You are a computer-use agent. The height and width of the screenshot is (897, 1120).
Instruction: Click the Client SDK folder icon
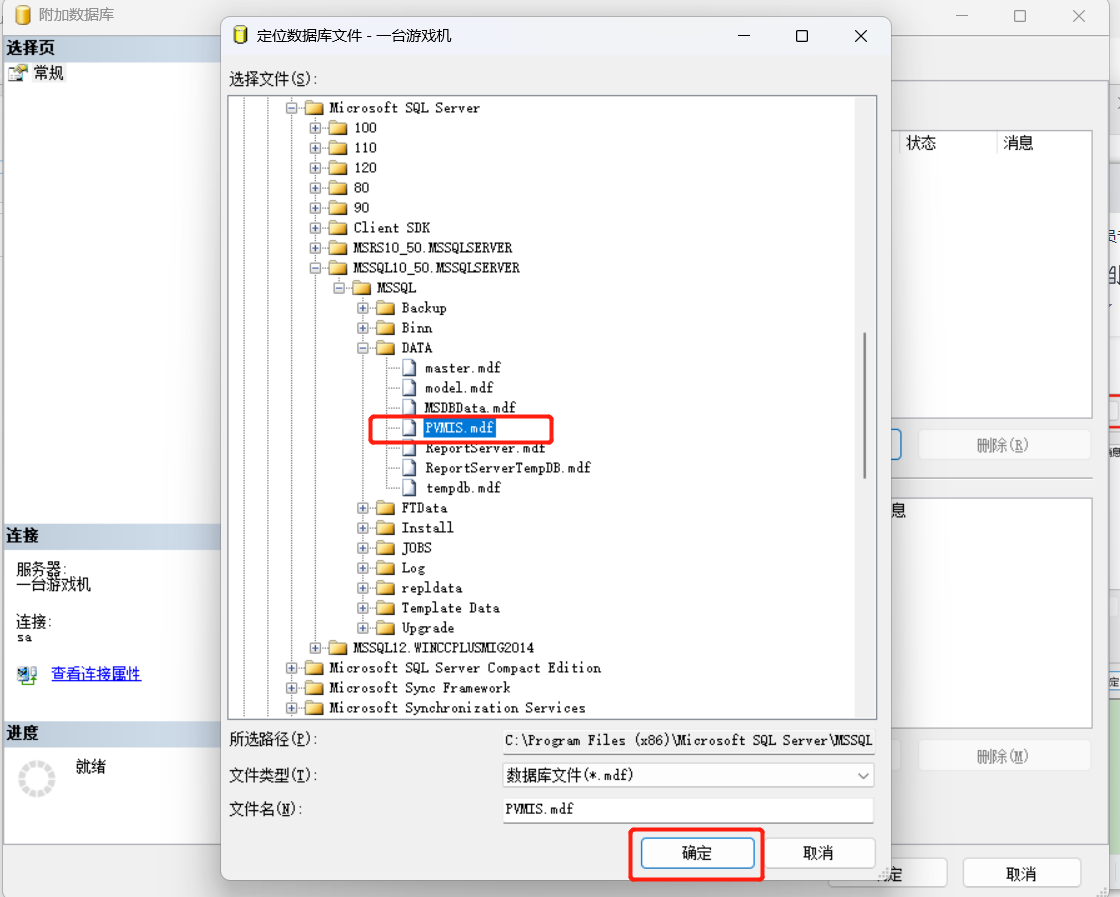(x=337, y=228)
